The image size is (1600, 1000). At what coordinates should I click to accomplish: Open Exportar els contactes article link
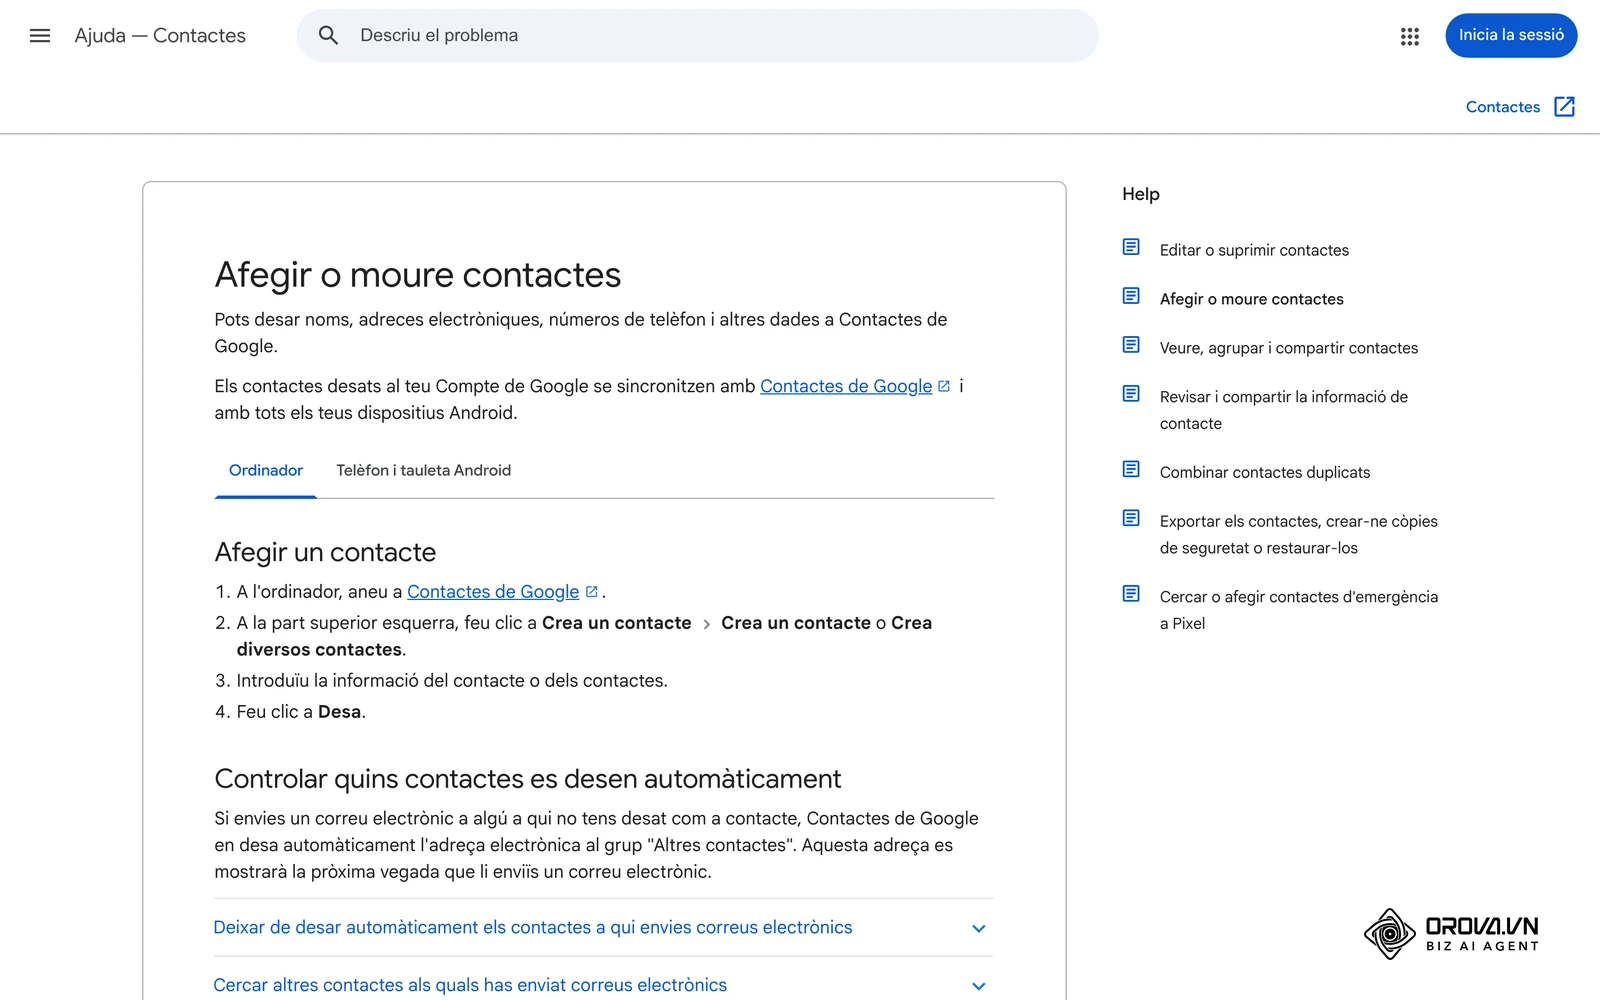[x=1299, y=534]
